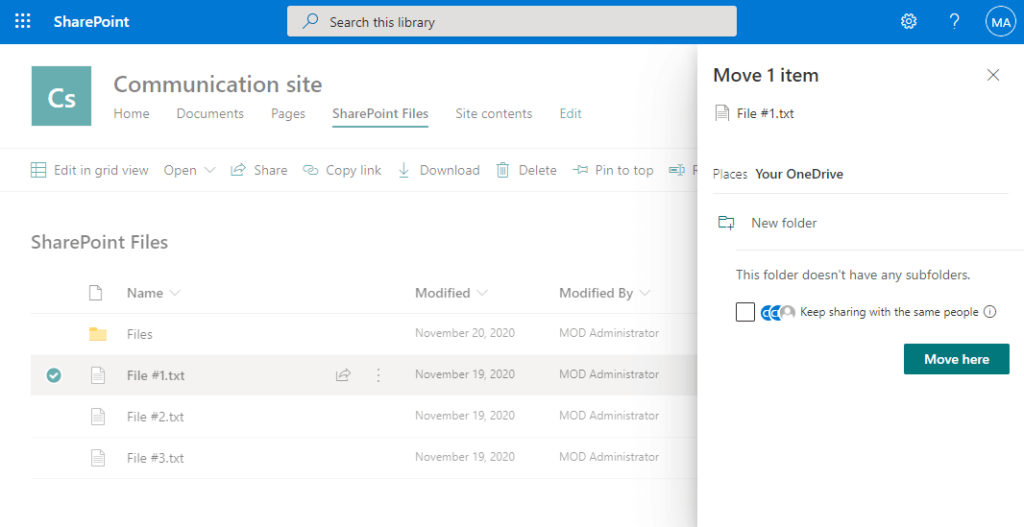Go to Site contents tab
The height and width of the screenshot is (527, 1024).
(x=494, y=114)
